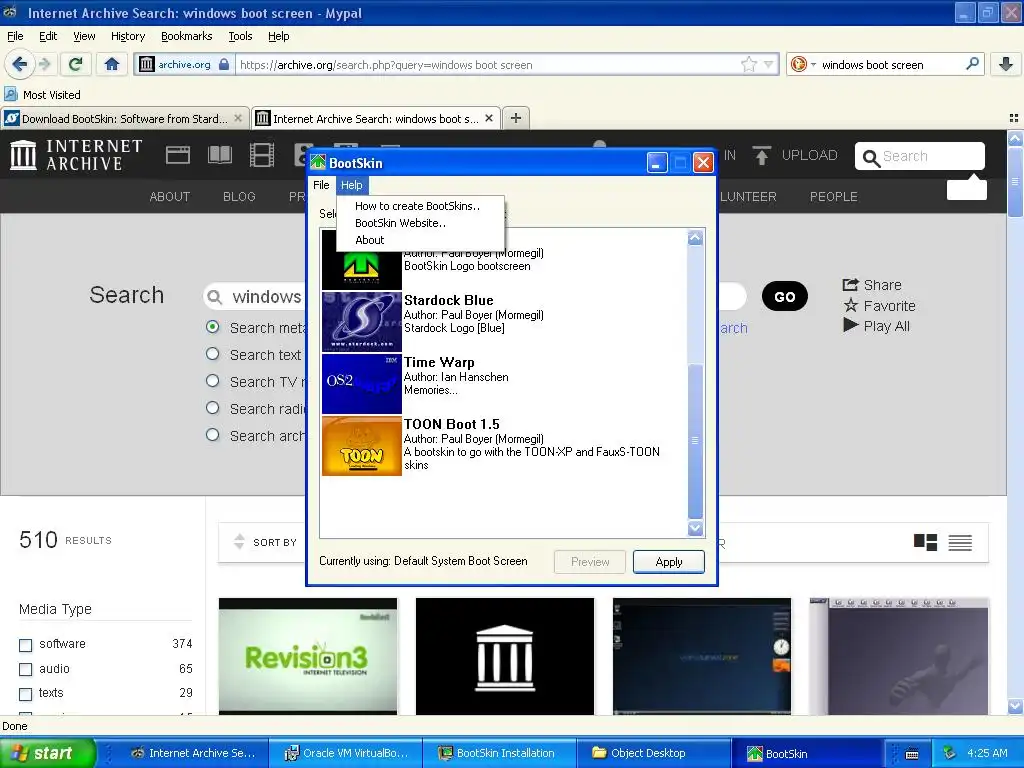Click the BootSkin title bar app icon

tap(318, 162)
